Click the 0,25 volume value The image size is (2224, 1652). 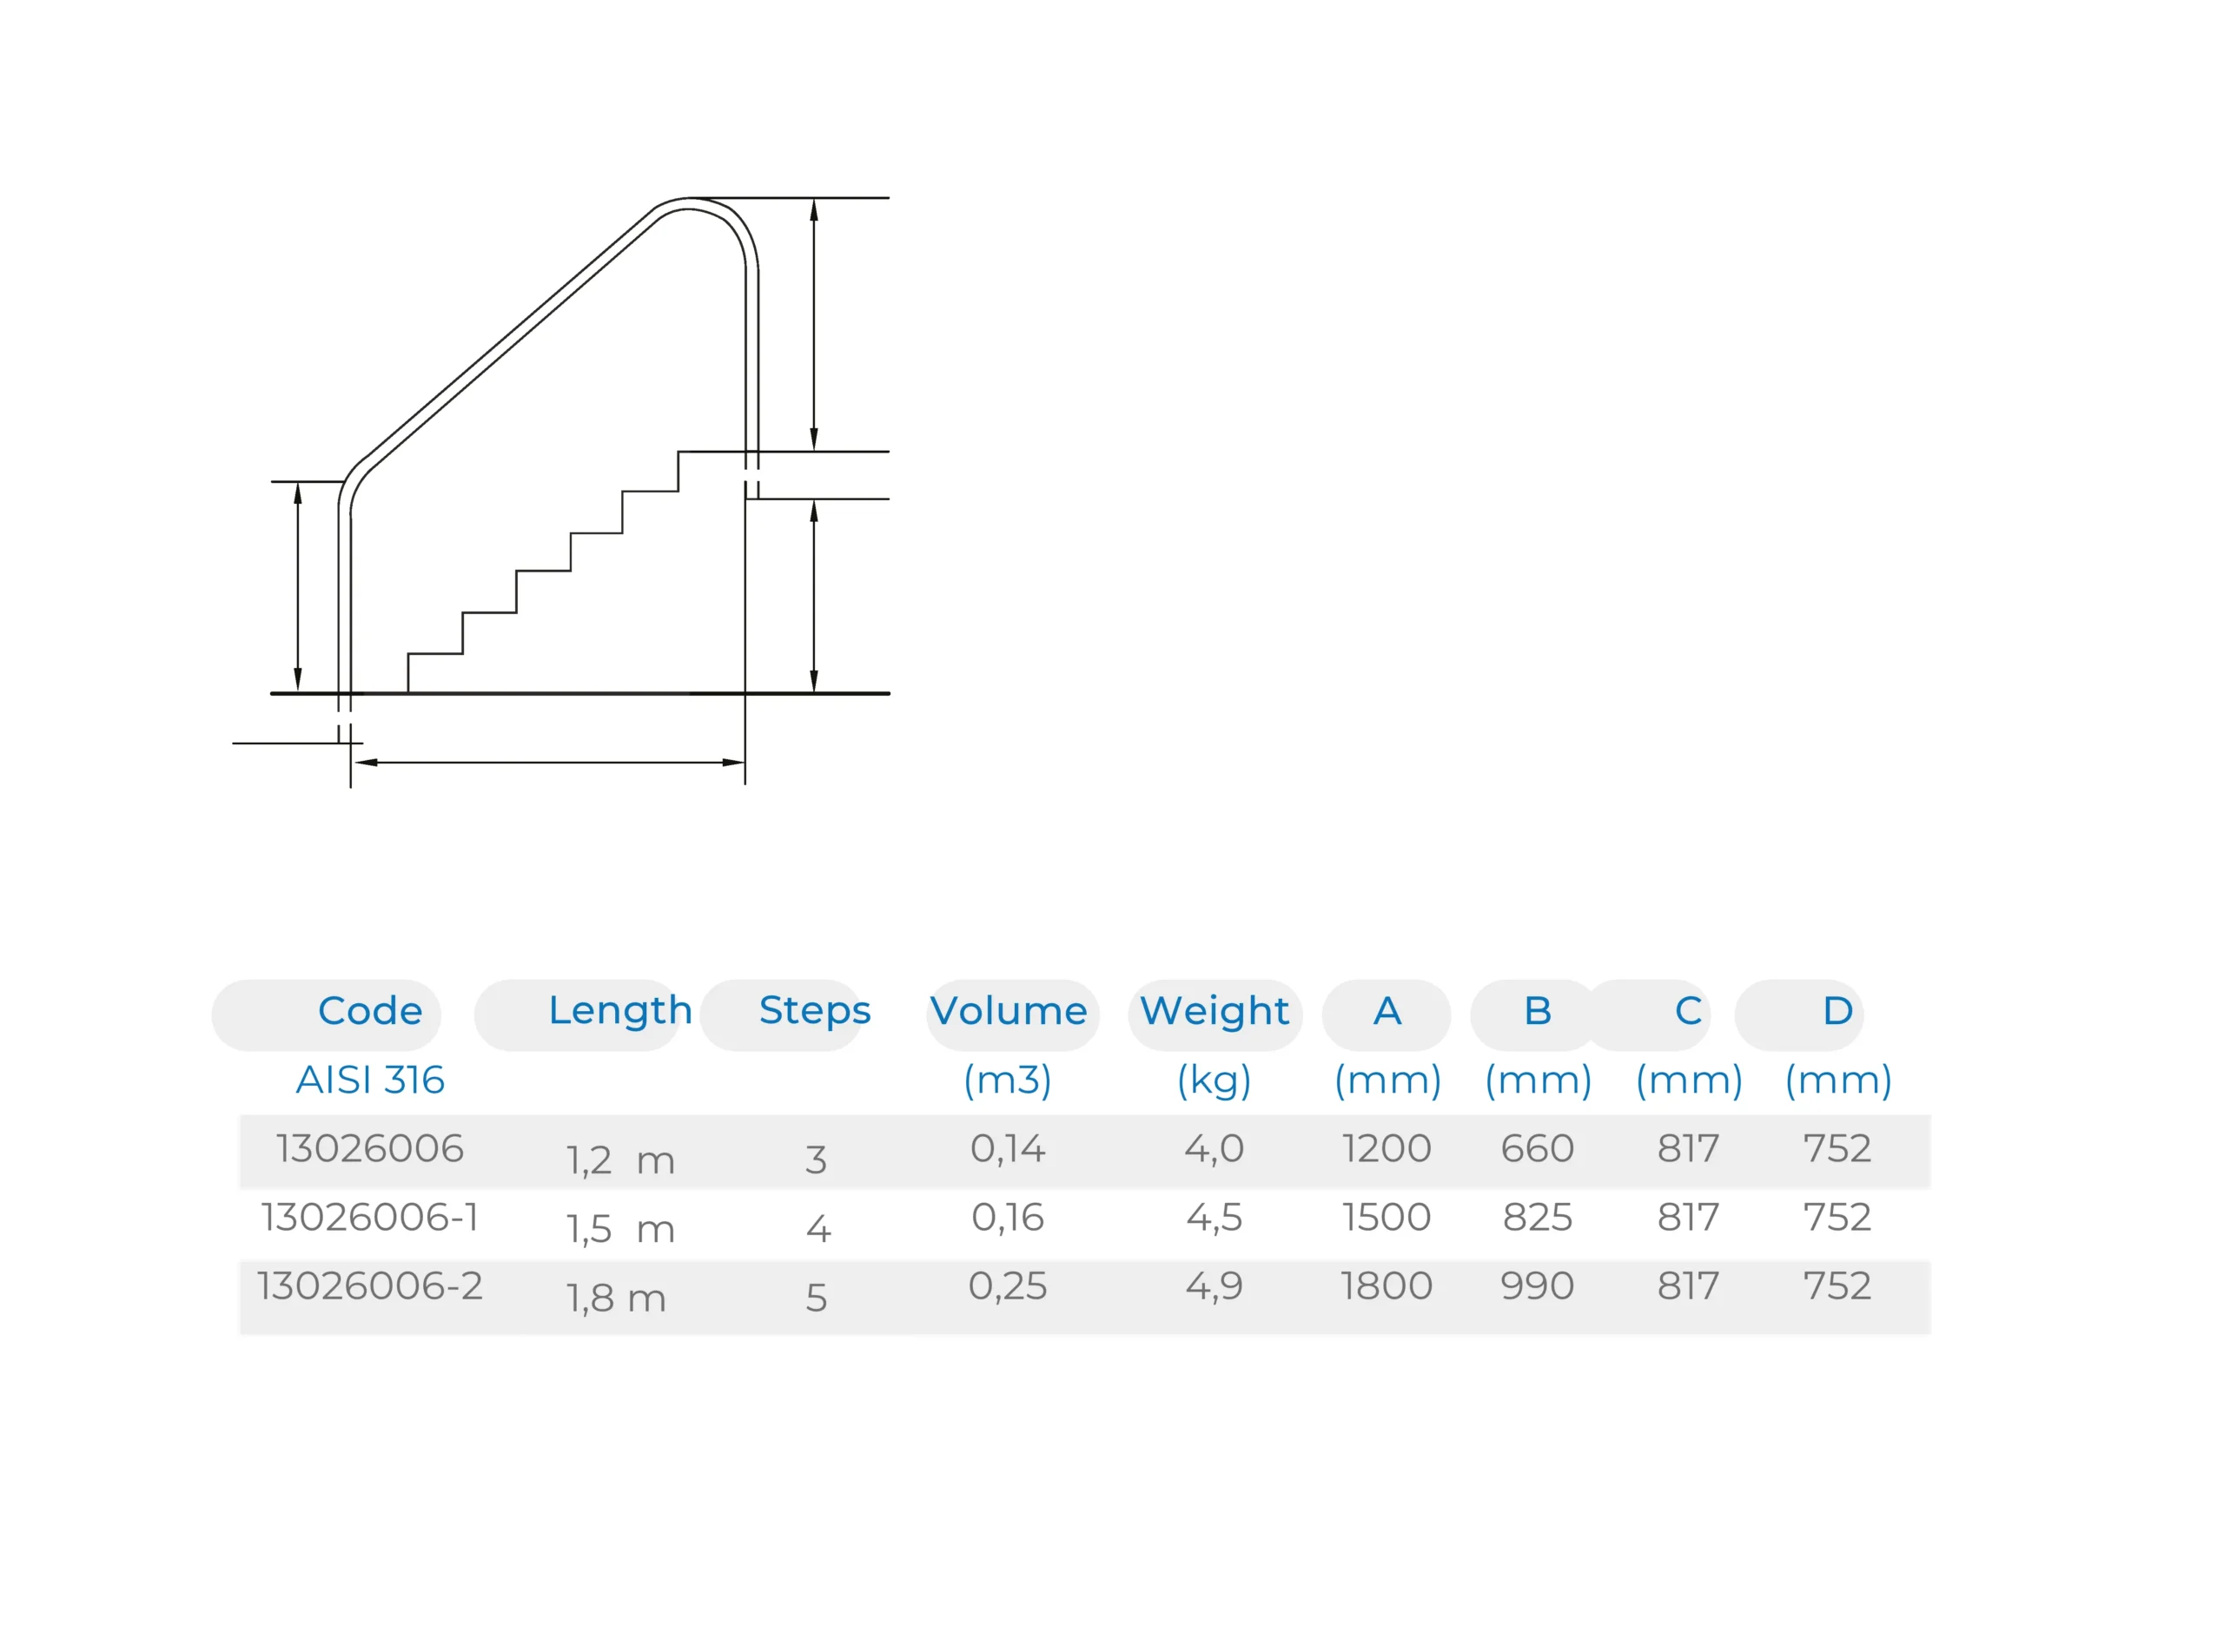coord(1007,1286)
